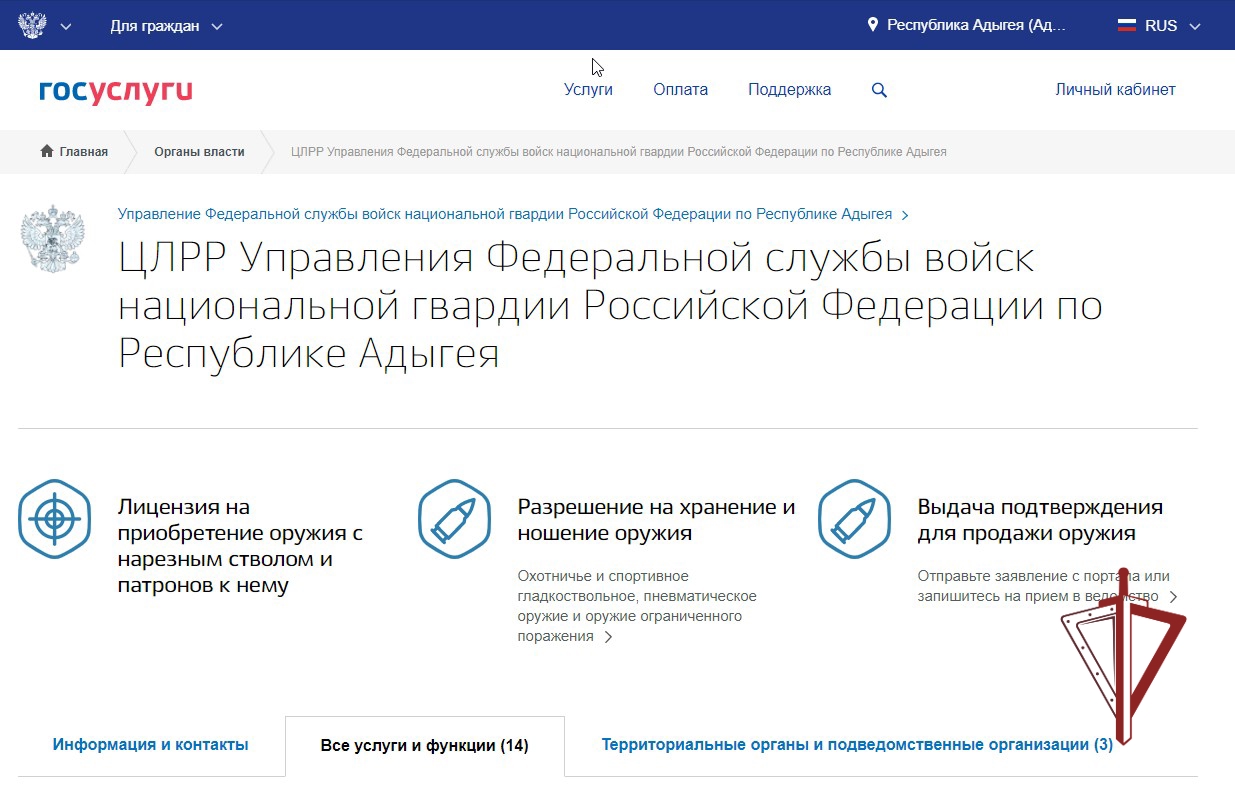Open Лицензия на приобретение оружия service
The image size is (1235, 797).
tap(240, 546)
